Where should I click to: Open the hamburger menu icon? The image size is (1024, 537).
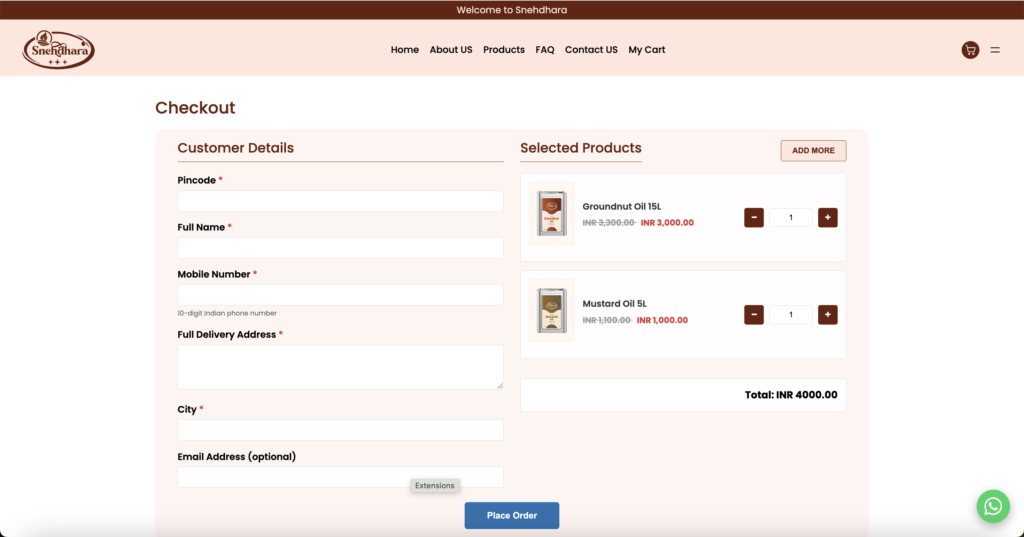995,50
